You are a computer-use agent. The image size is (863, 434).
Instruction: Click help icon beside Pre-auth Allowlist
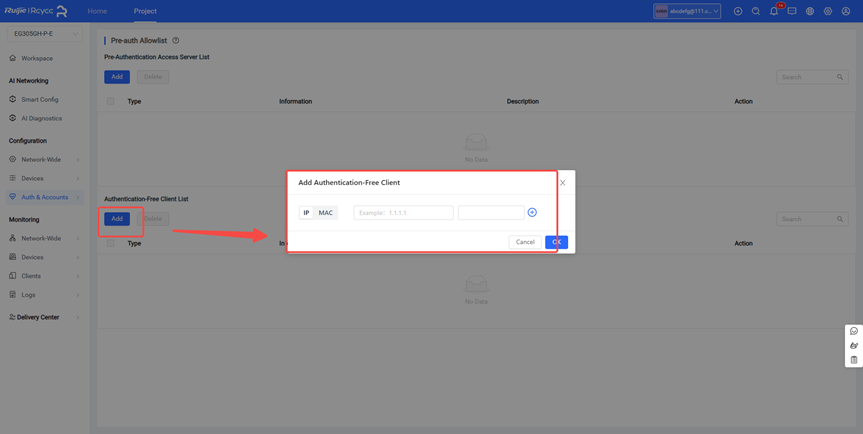(176, 41)
